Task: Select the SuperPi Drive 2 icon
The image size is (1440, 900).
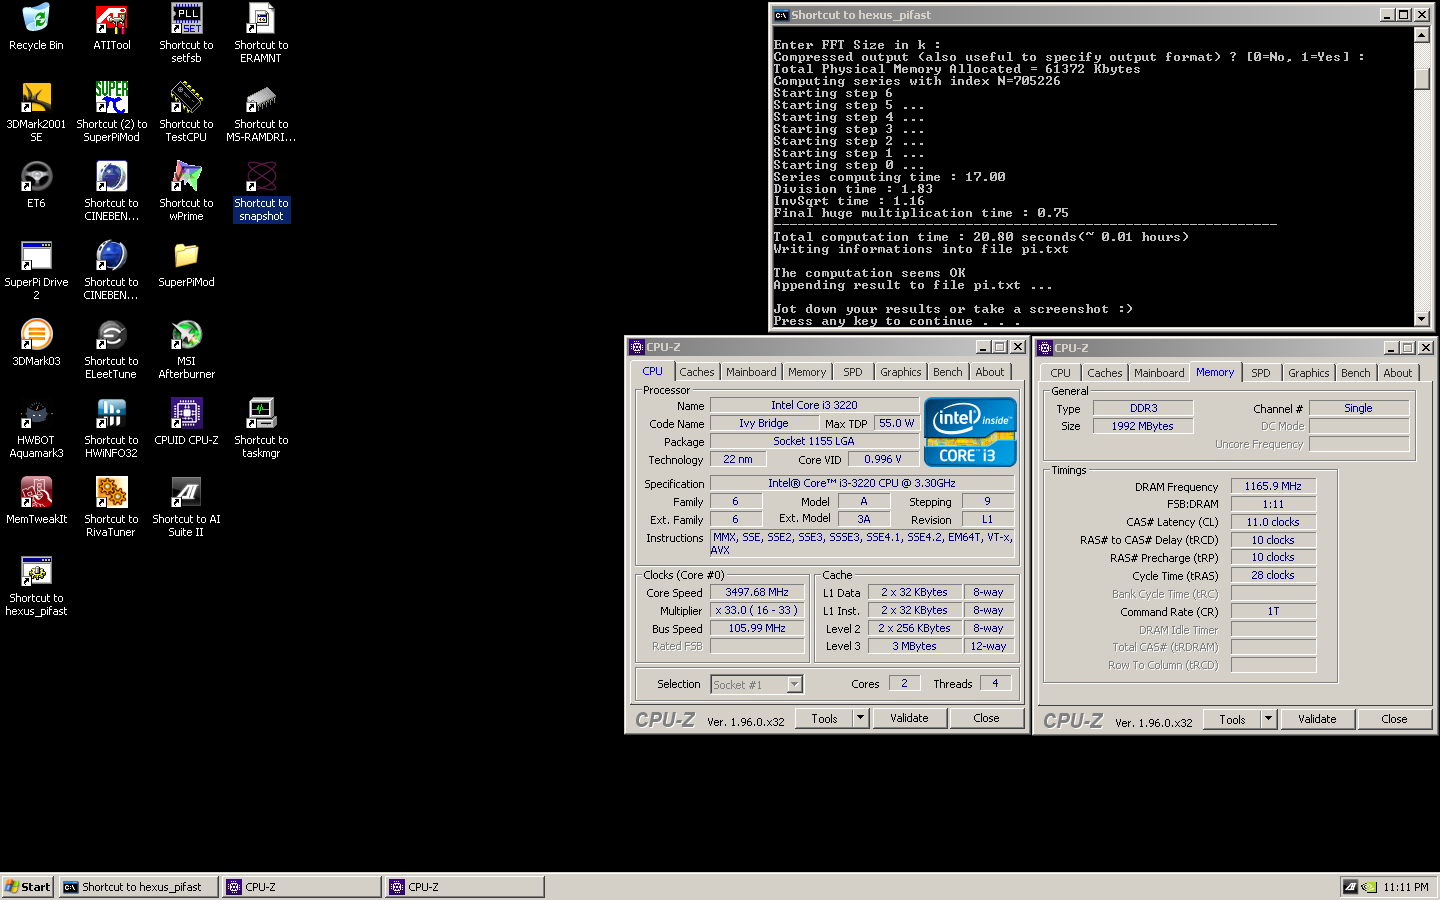Action: tap(36, 271)
